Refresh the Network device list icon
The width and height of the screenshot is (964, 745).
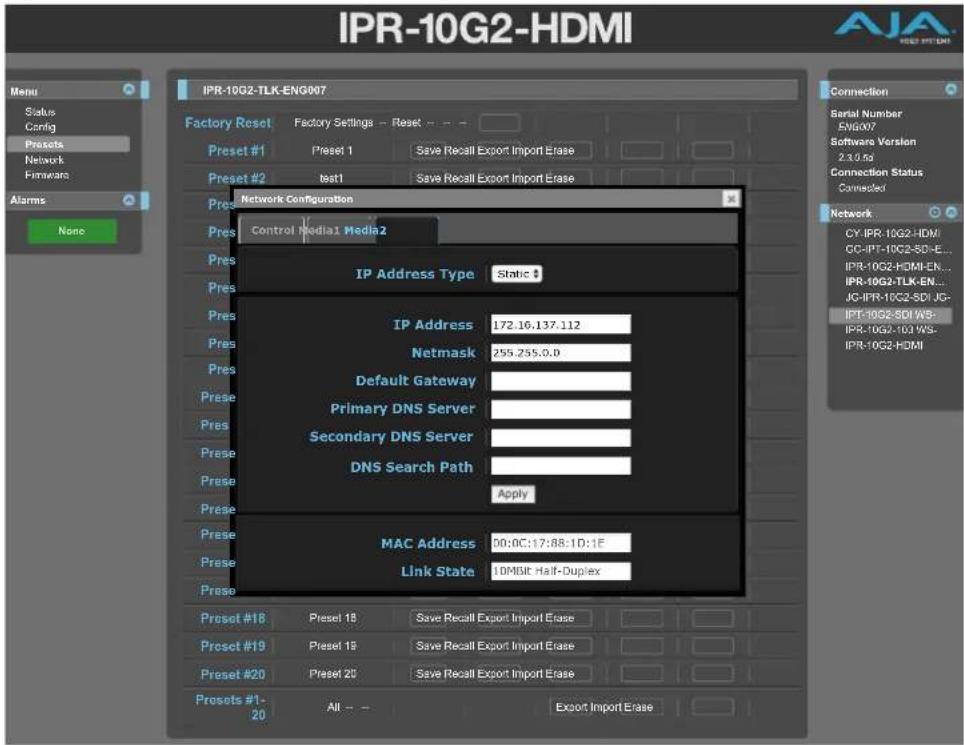click(934, 212)
